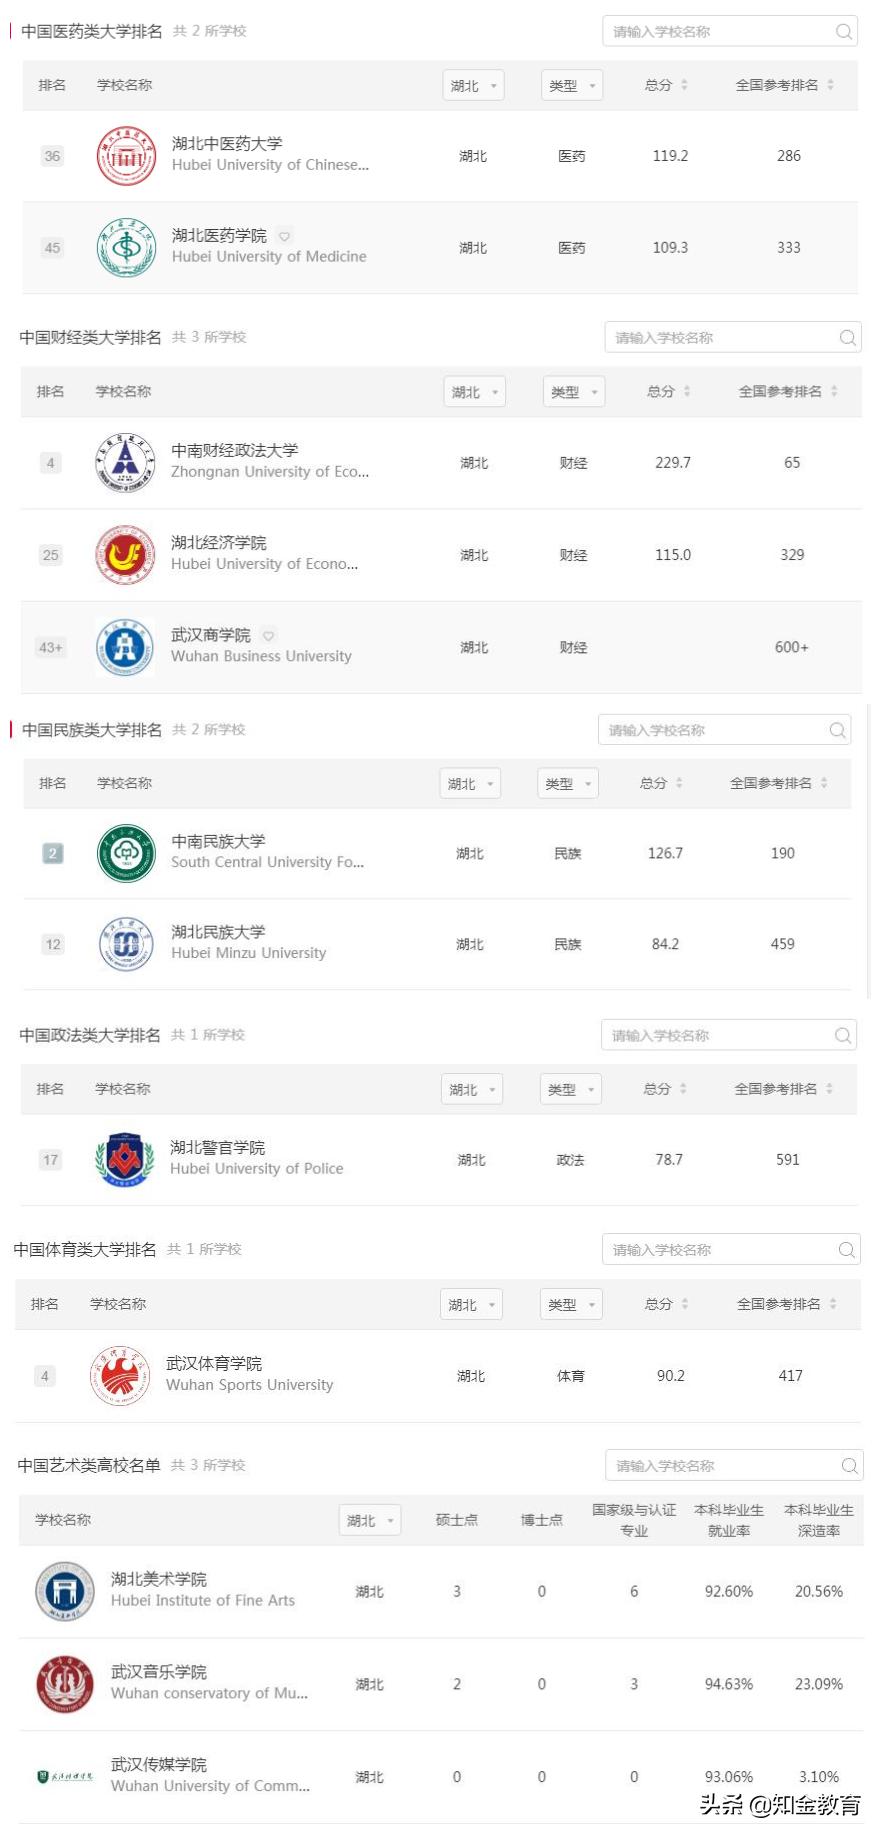Expand 湖北 province filter in arts school list
This screenshot has width=881, height=1836.
(369, 1521)
